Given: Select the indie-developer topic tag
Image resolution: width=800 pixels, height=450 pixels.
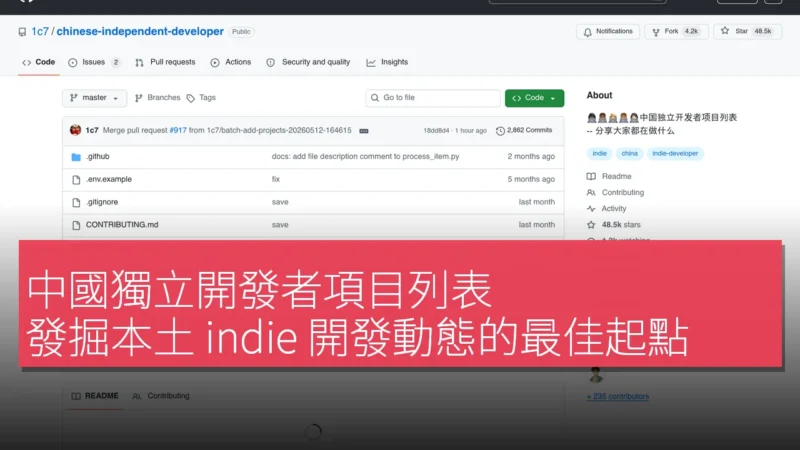Looking at the screenshot, I should click(675, 154).
